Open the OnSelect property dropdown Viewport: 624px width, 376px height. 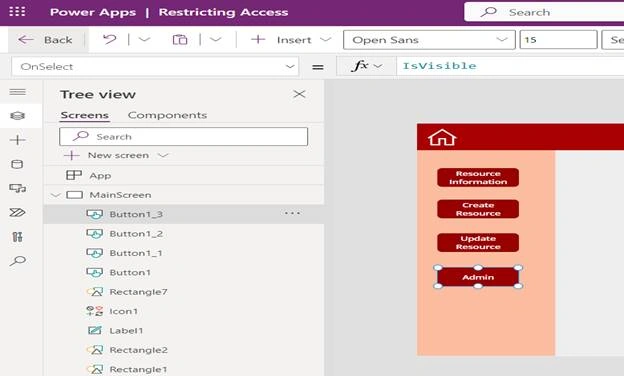155,66
